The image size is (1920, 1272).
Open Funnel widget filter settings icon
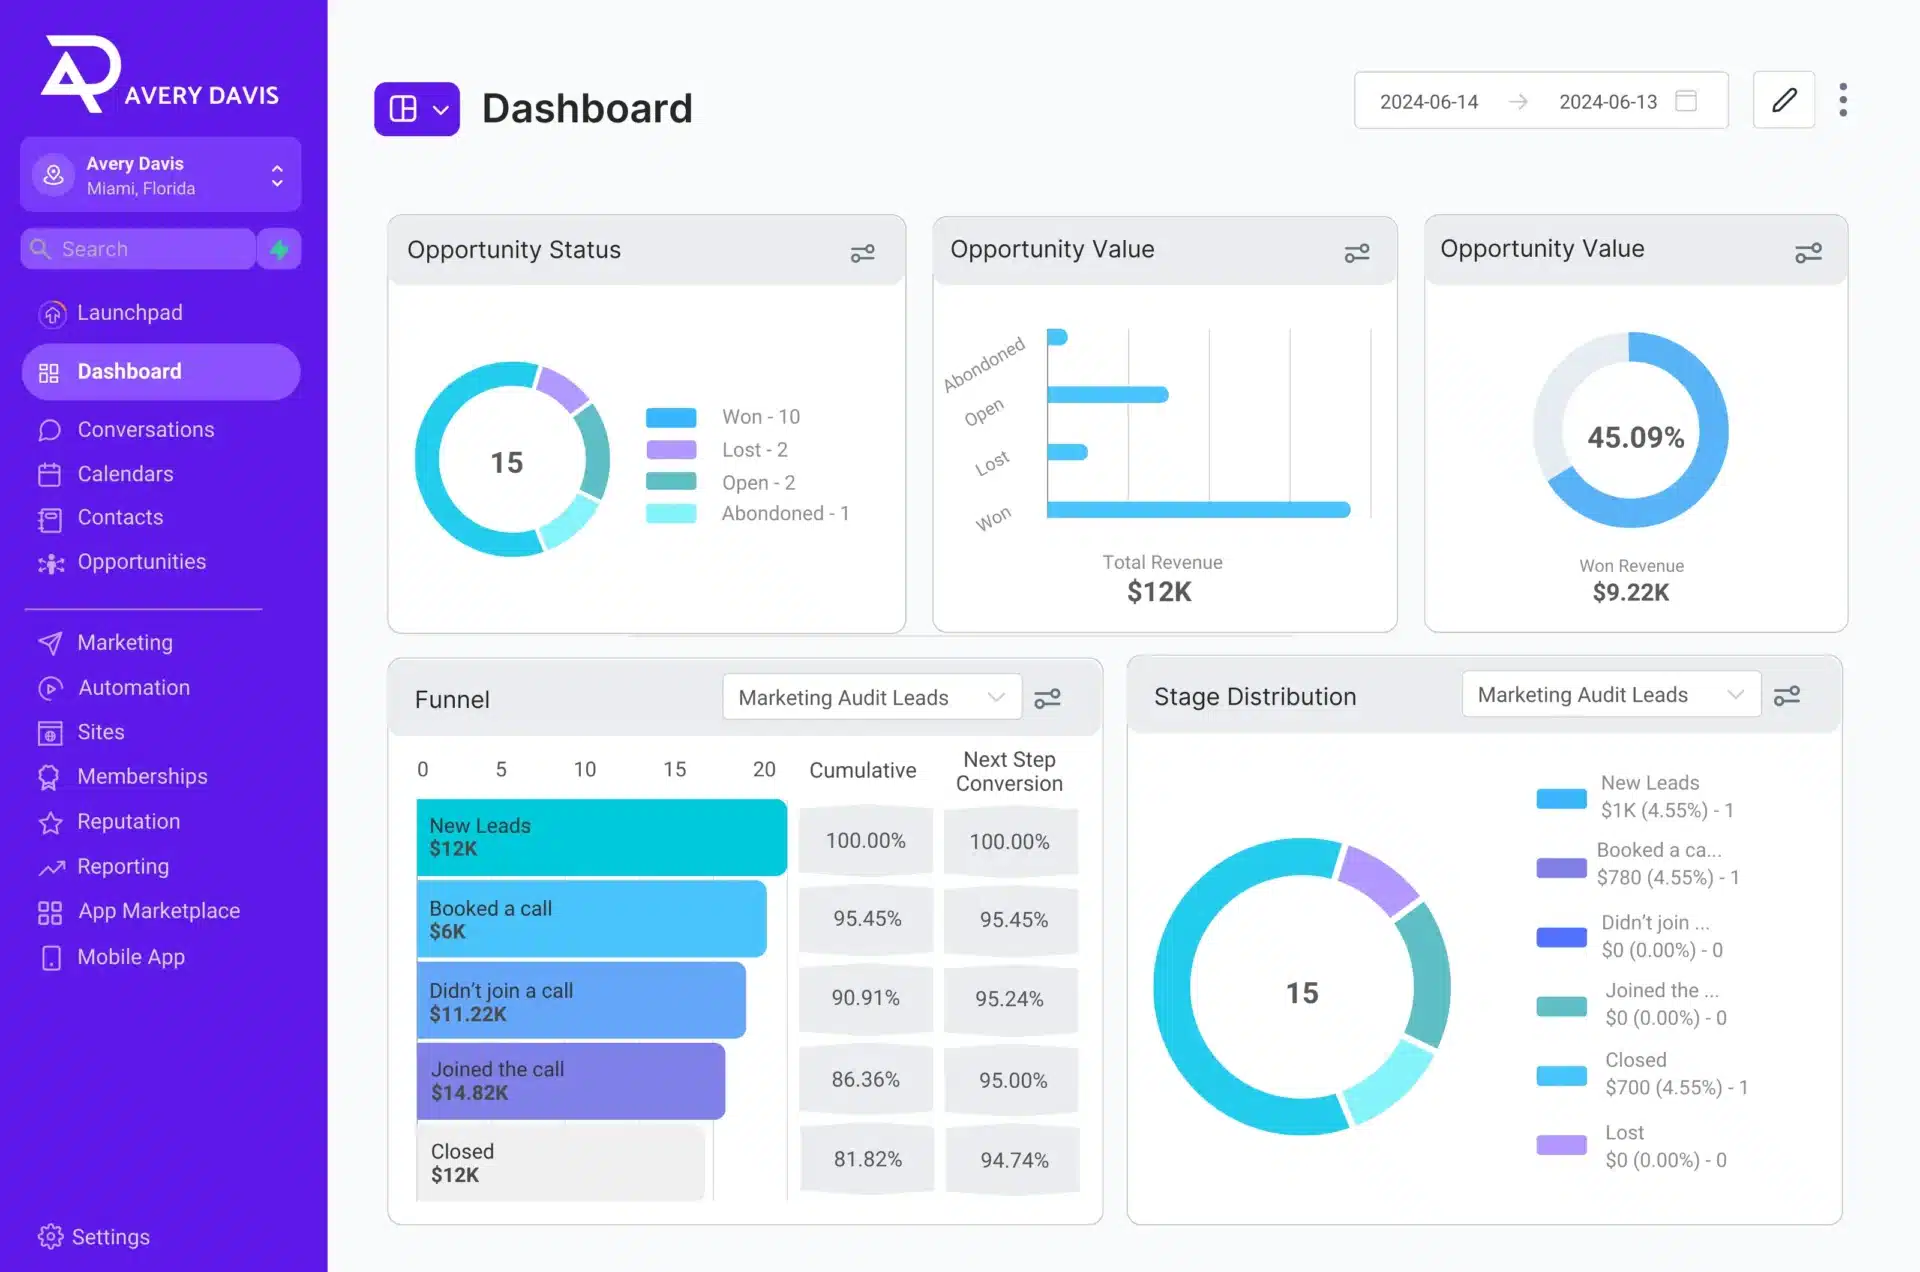[x=1047, y=699]
